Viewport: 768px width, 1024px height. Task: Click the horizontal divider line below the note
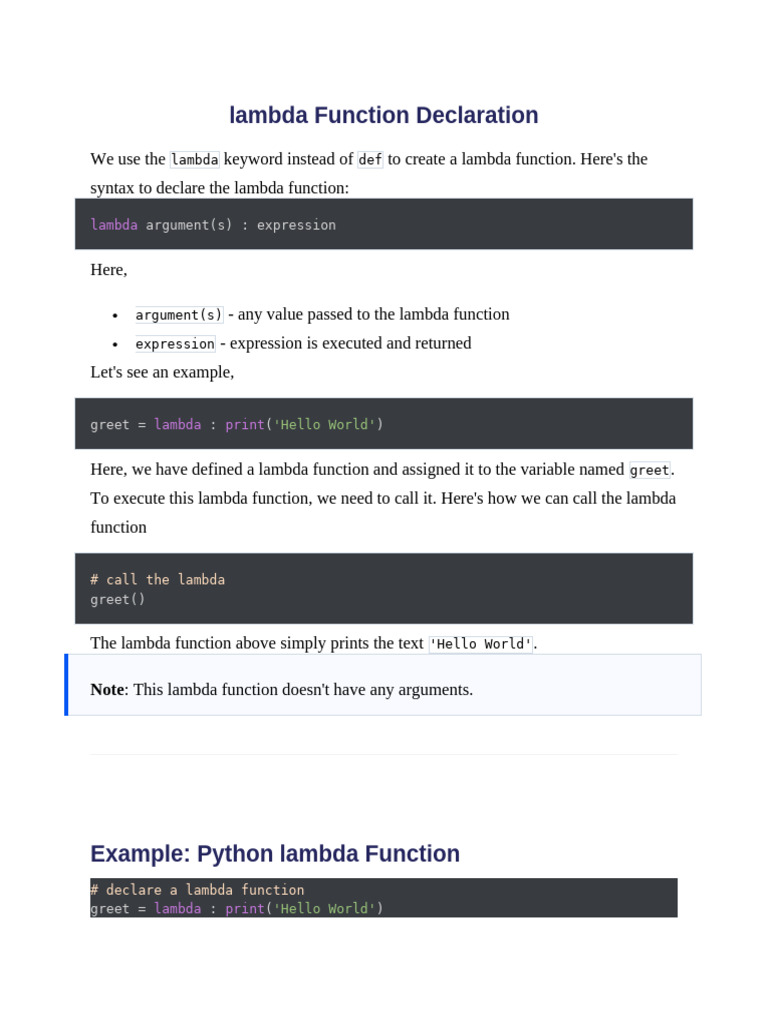point(383,754)
